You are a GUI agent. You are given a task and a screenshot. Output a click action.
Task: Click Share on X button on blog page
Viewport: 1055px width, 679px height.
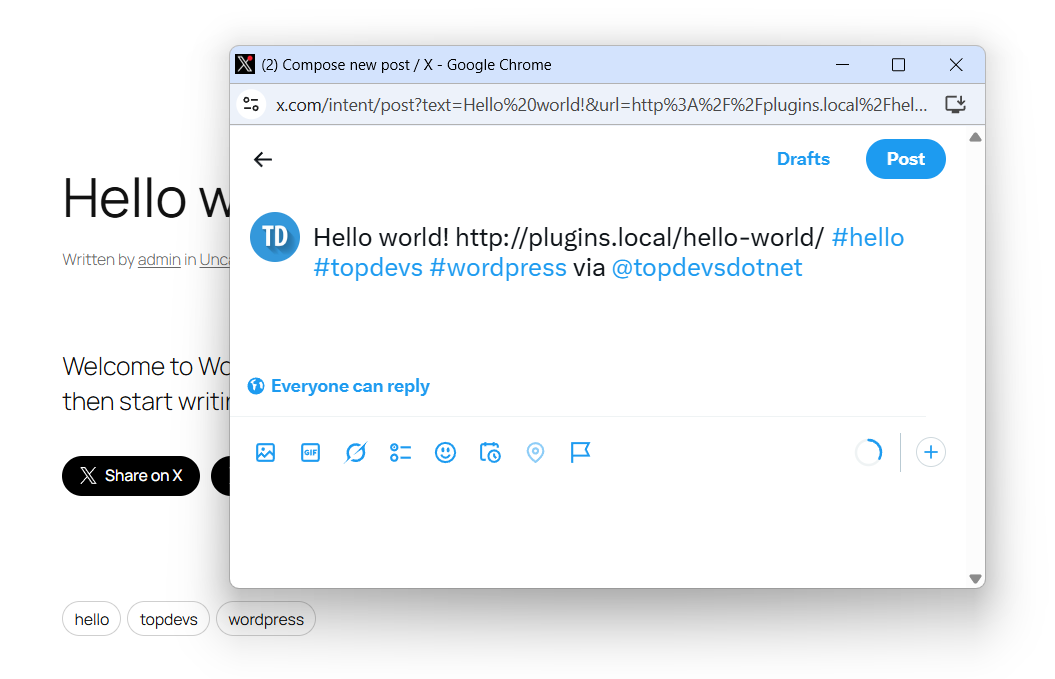pyautogui.click(x=131, y=476)
